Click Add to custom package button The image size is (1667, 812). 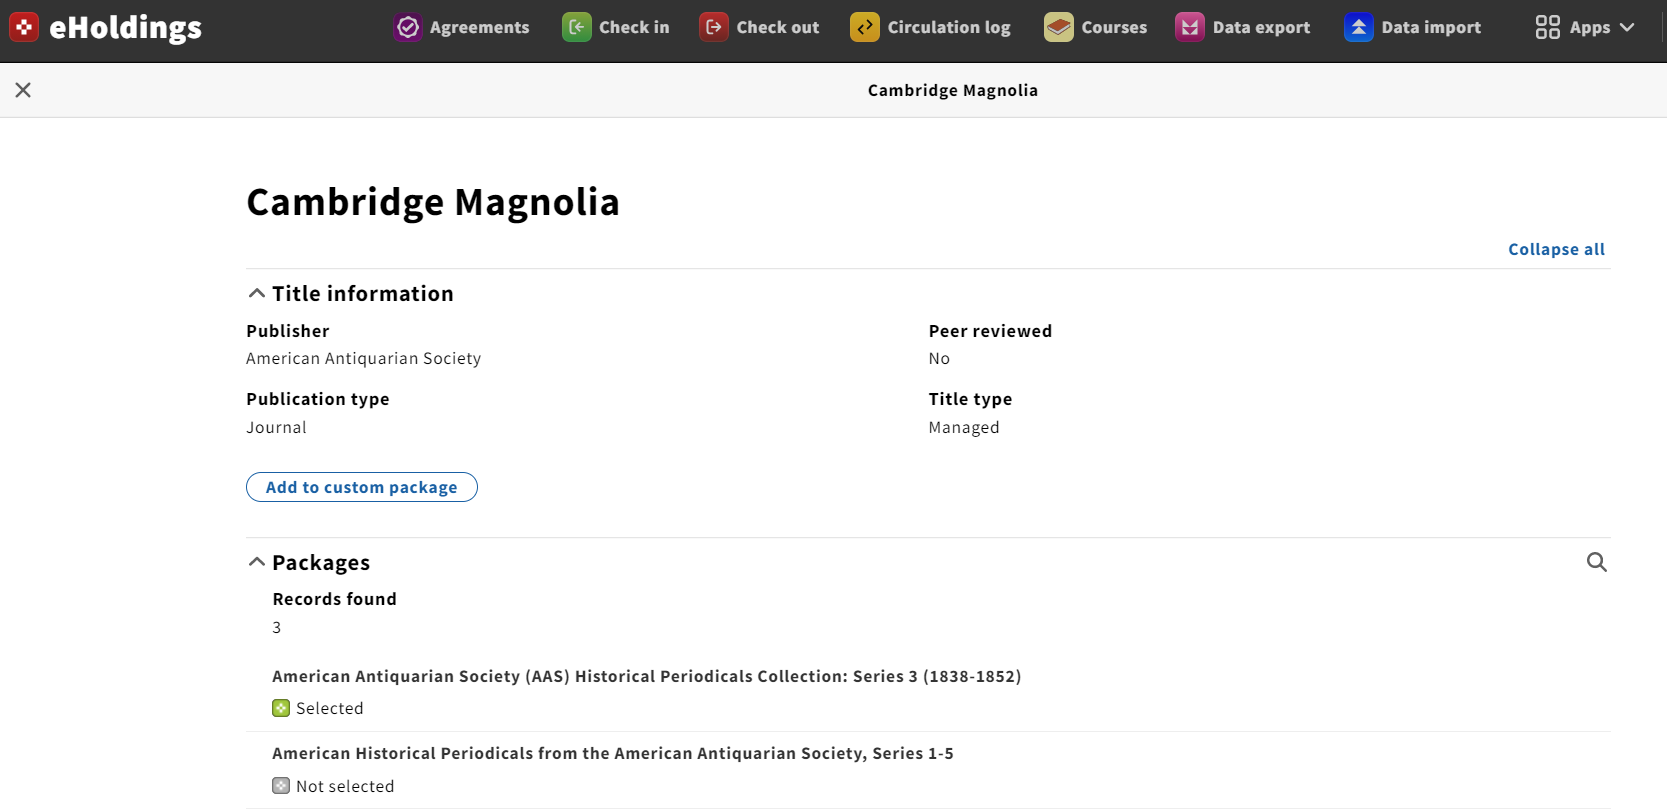point(362,487)
